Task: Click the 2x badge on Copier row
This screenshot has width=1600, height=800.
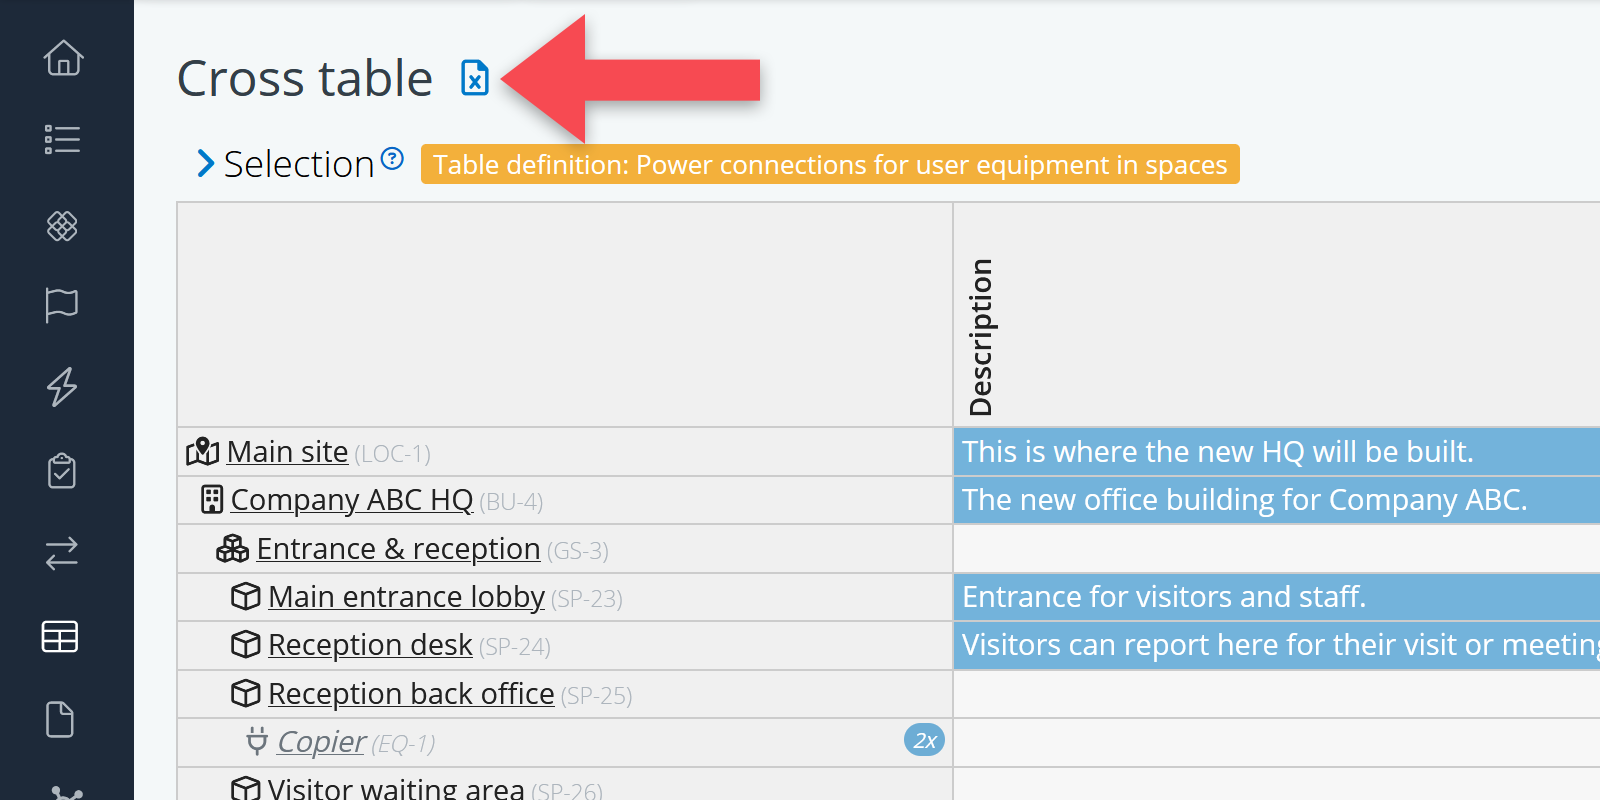Action: [924, 741]
